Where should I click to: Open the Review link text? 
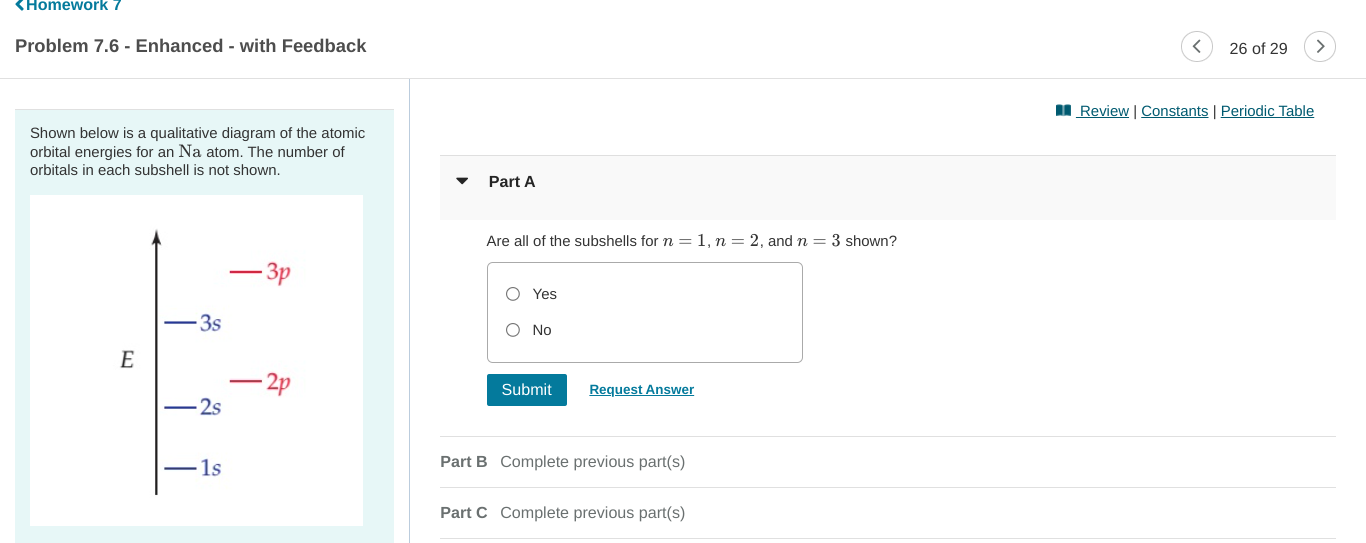point(1104,111)
